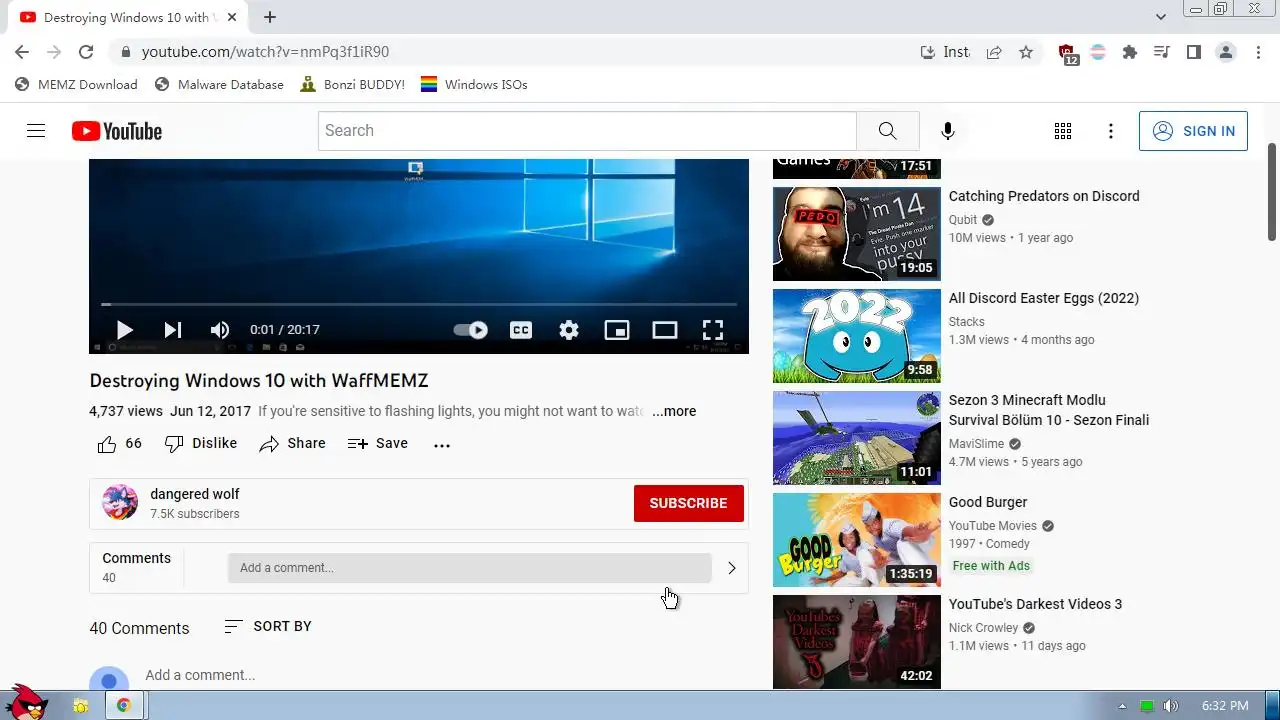Click the URL address bar

(515, 52)
